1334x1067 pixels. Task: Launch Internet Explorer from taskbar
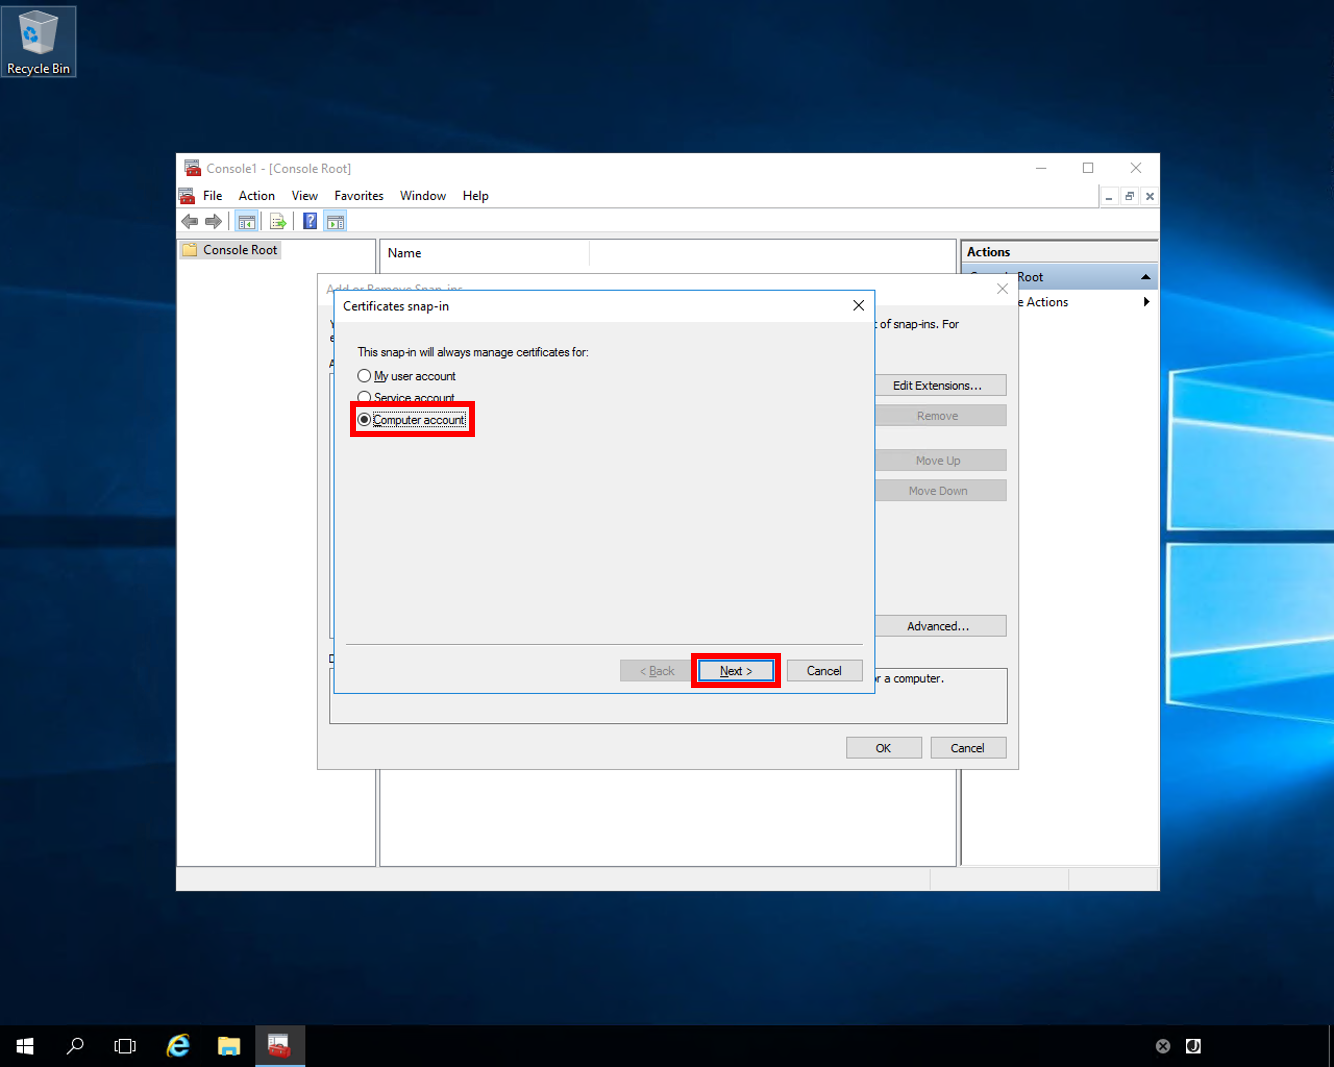[178, 1046]
